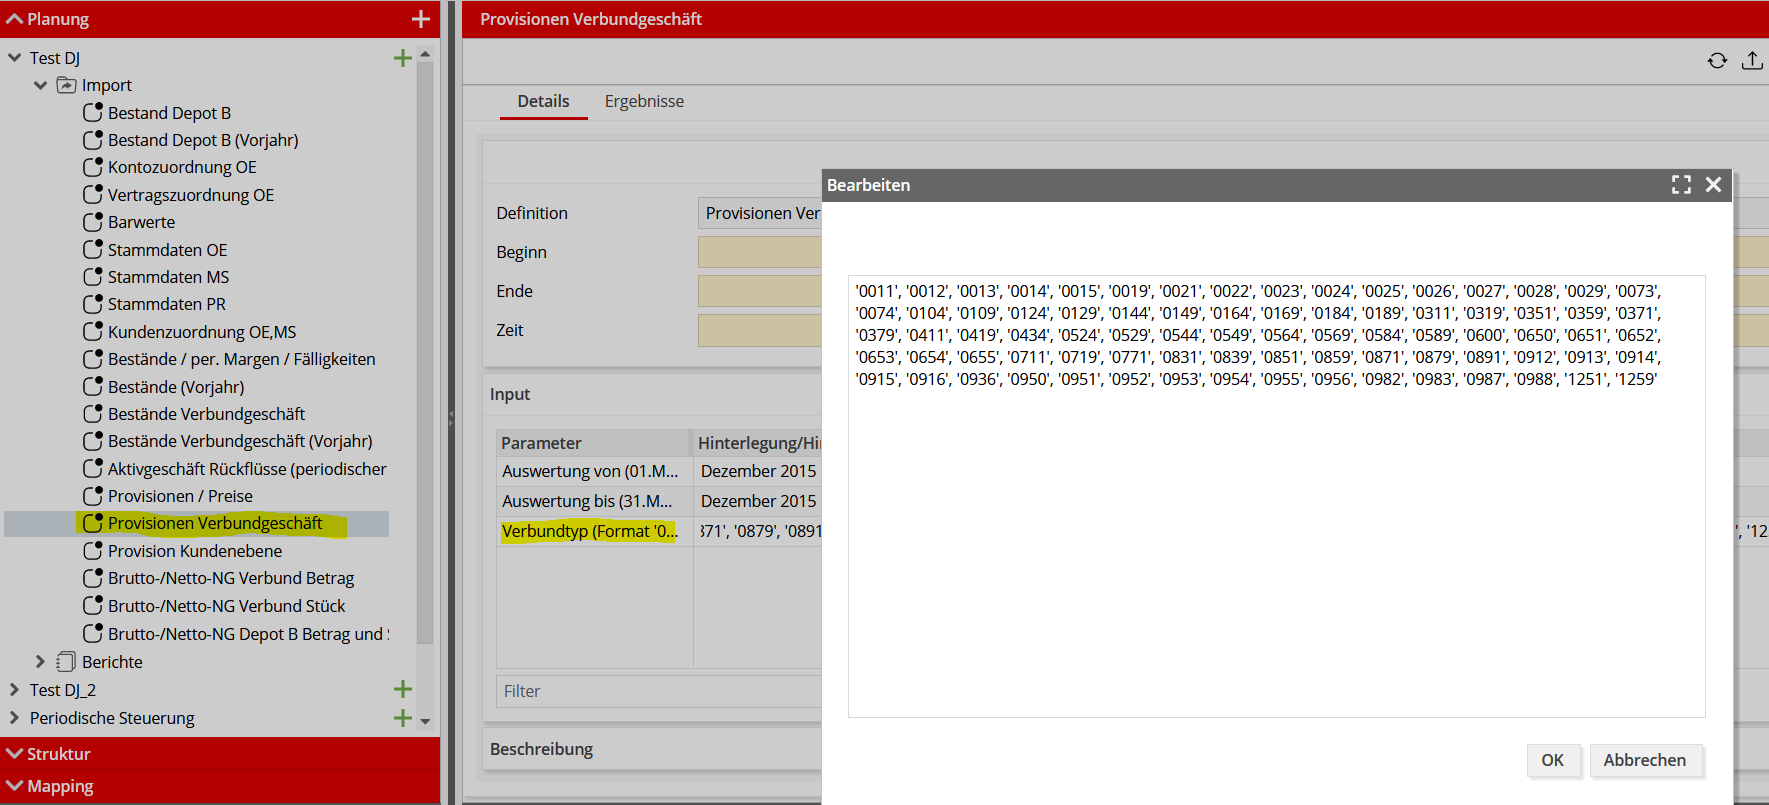This screenshot has height=805, width=1769.
Task: Collapse the Import folder node
Action: point(41,85)
